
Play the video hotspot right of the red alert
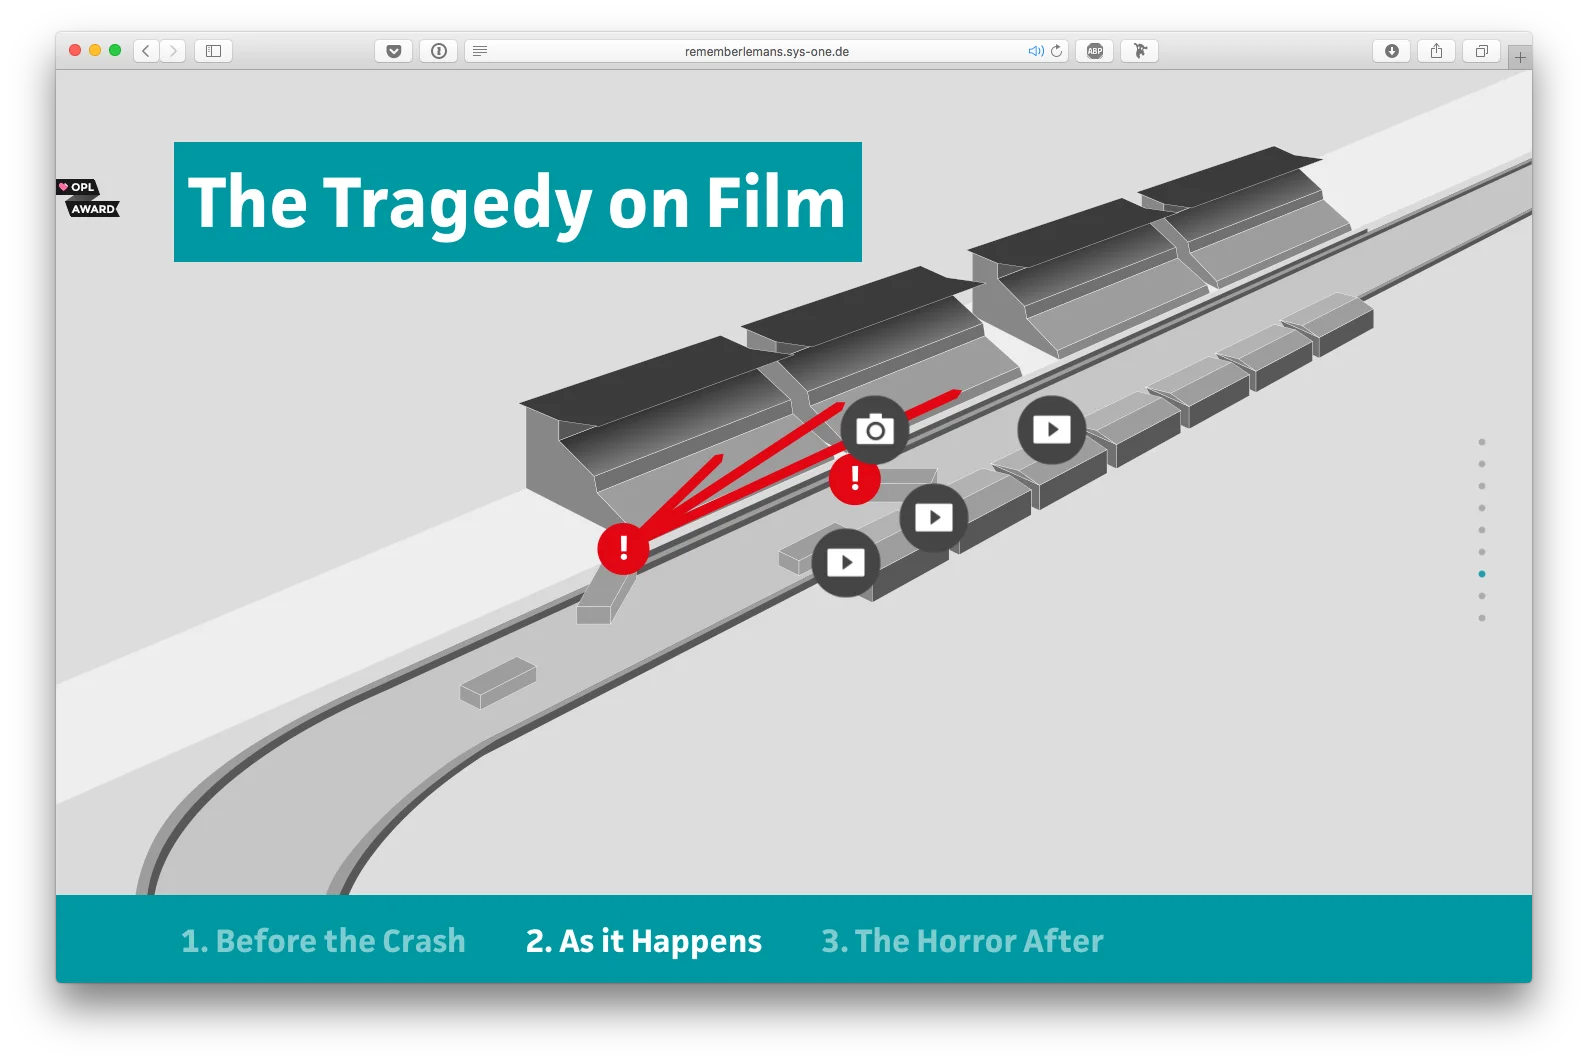coord(933,517)
